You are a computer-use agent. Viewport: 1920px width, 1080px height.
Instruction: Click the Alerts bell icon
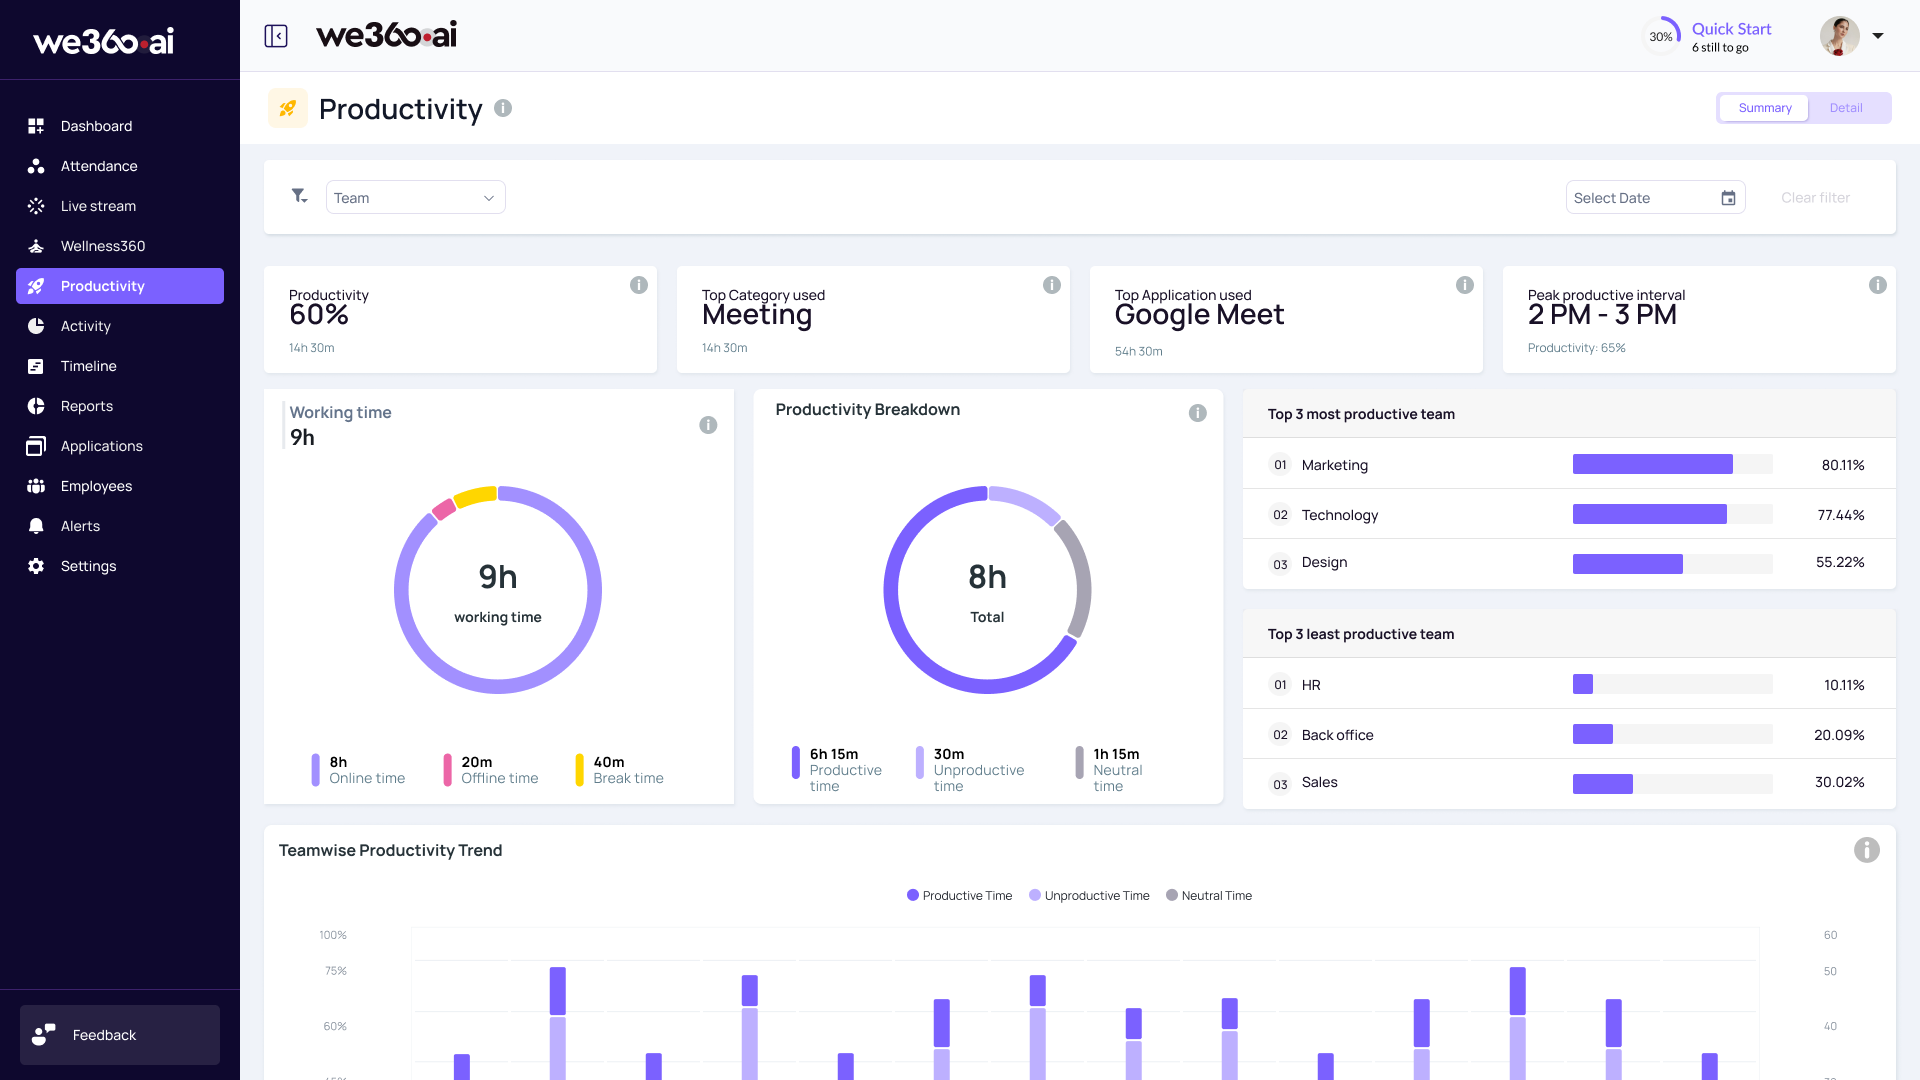point(36,526)
